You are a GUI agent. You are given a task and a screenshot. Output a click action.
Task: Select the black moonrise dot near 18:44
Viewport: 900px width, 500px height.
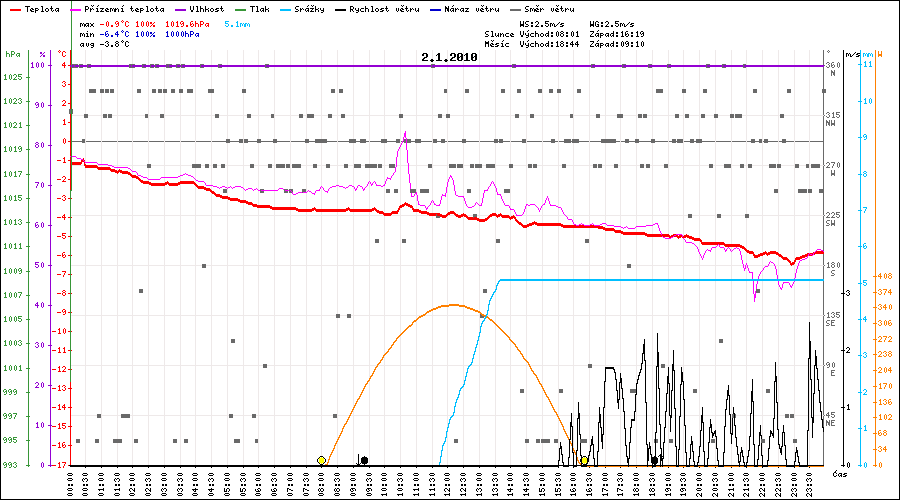pyautogui.click(x=655, y=460)
